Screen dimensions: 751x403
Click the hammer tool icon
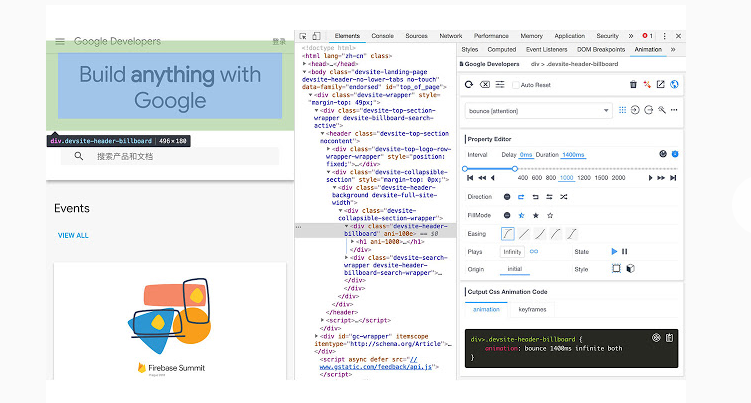coord(661,110)
